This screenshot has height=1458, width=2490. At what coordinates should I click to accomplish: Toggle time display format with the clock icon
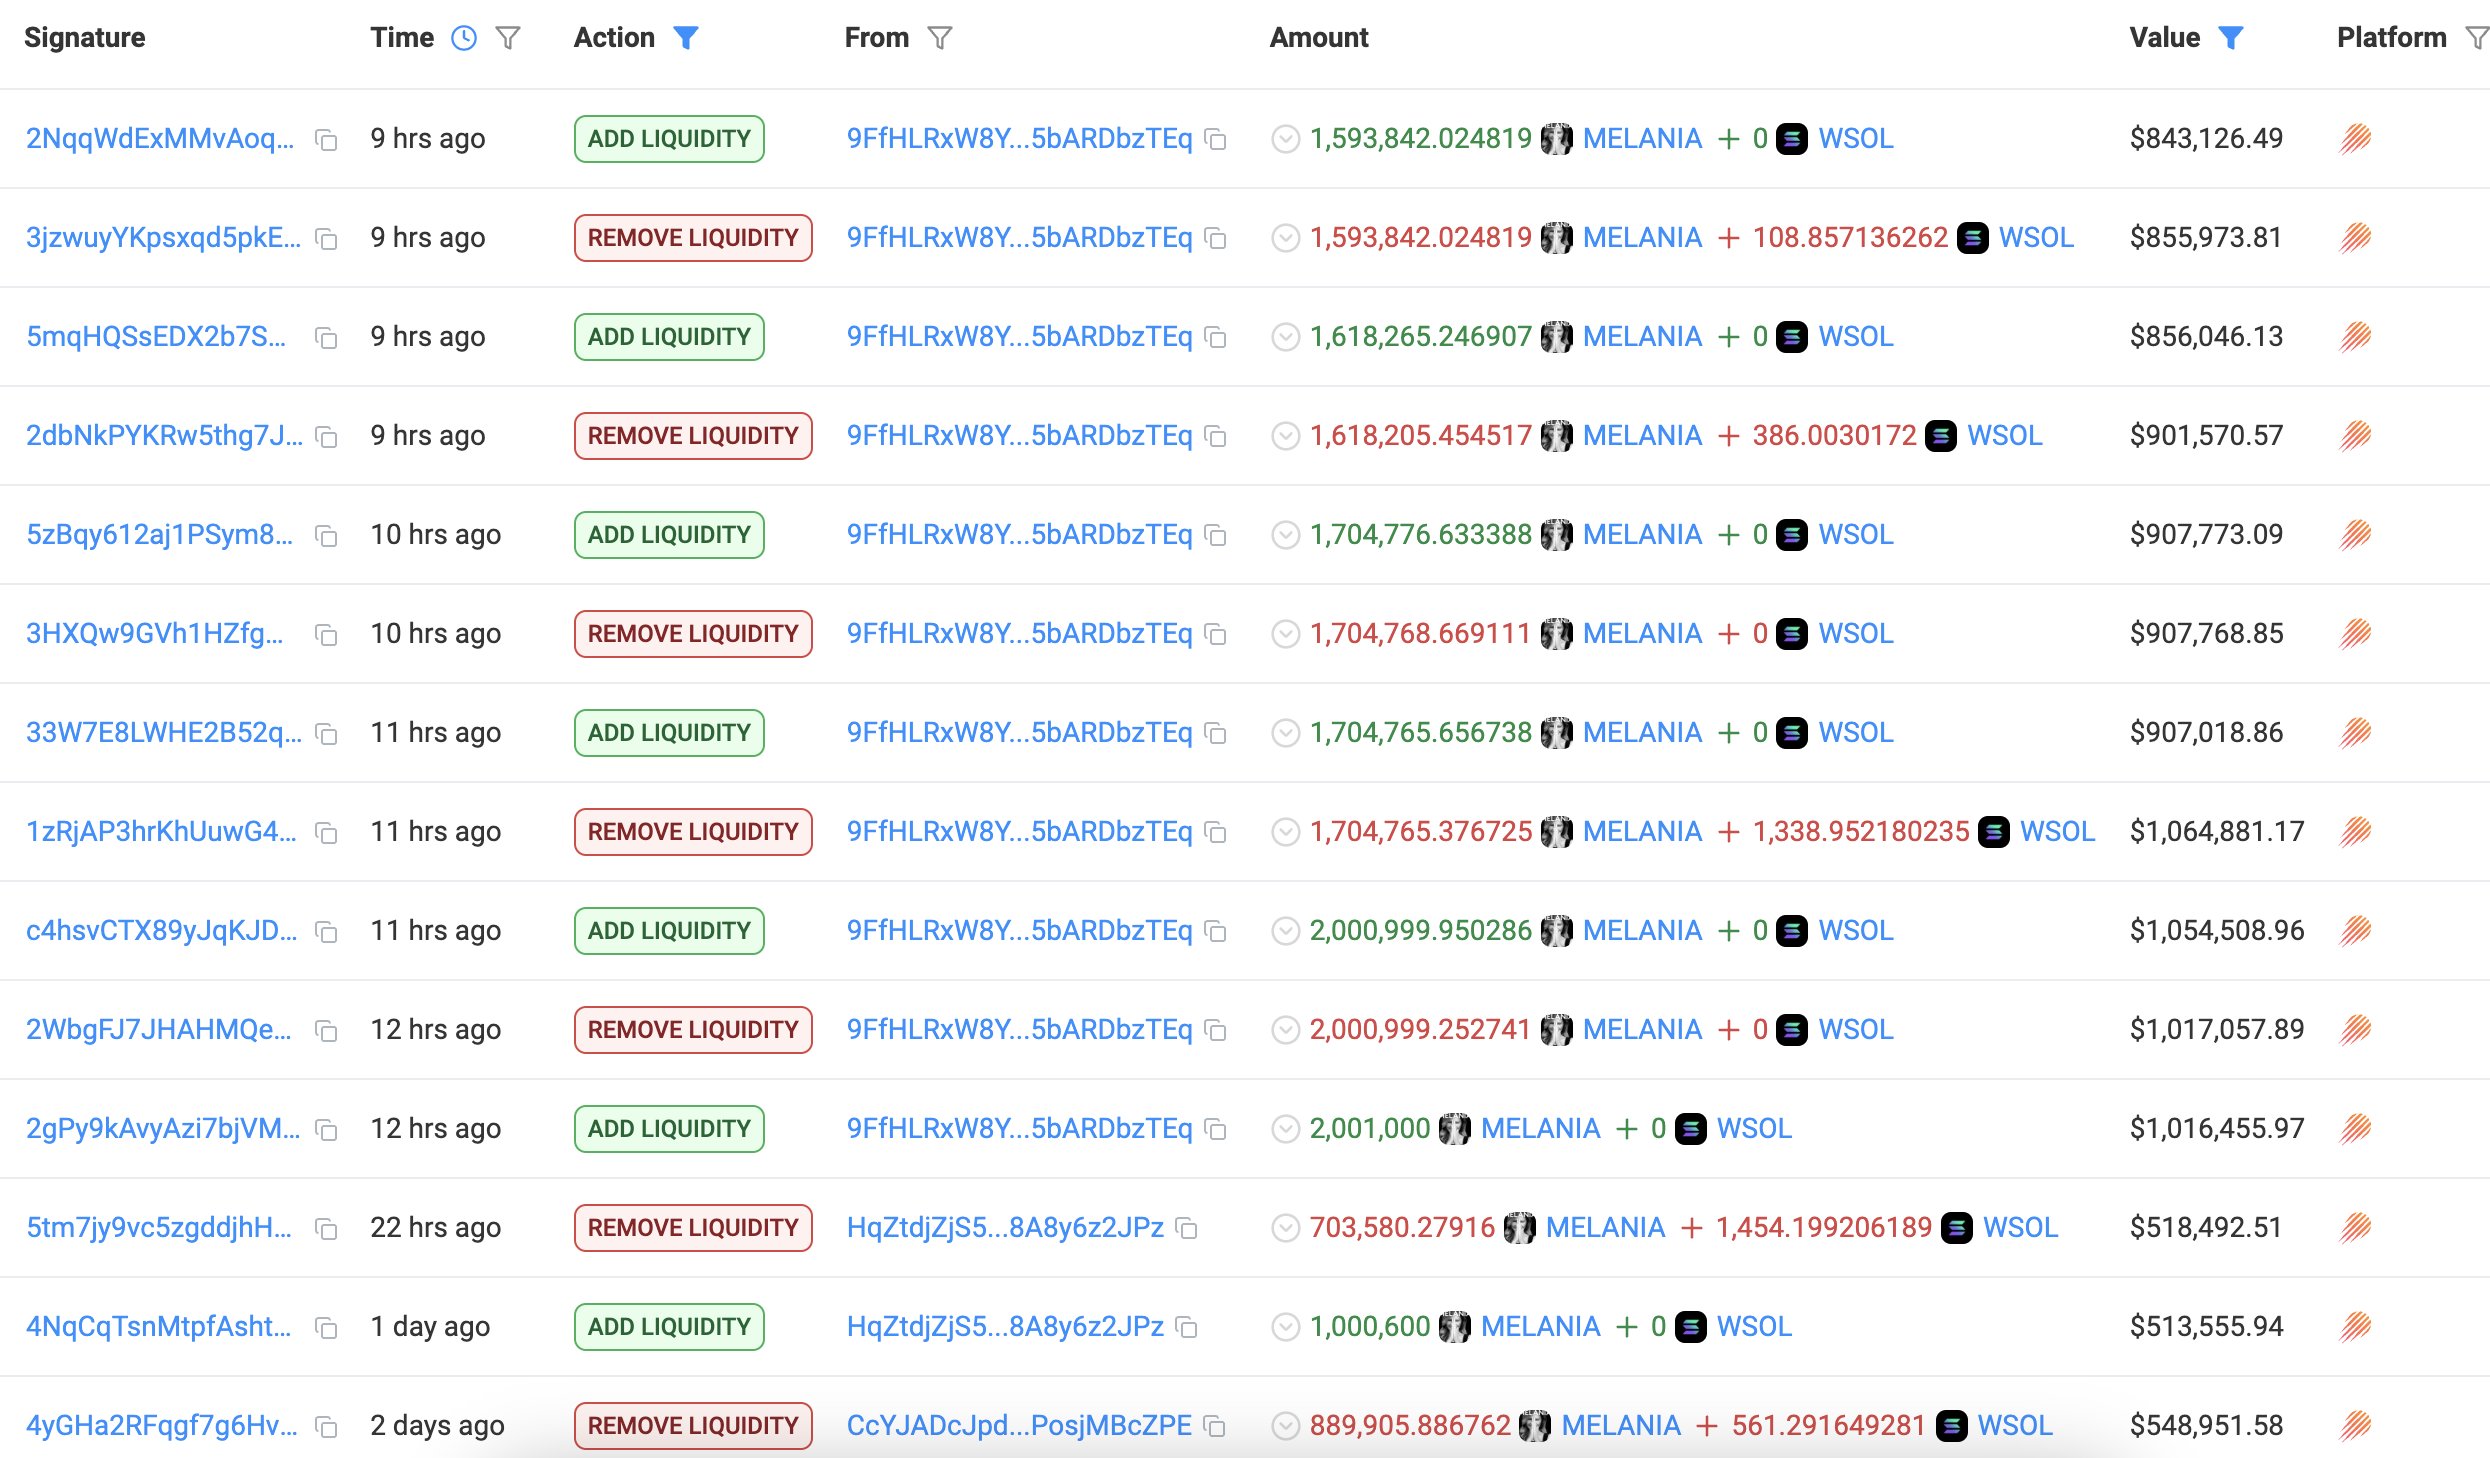(x=463, y=37)
